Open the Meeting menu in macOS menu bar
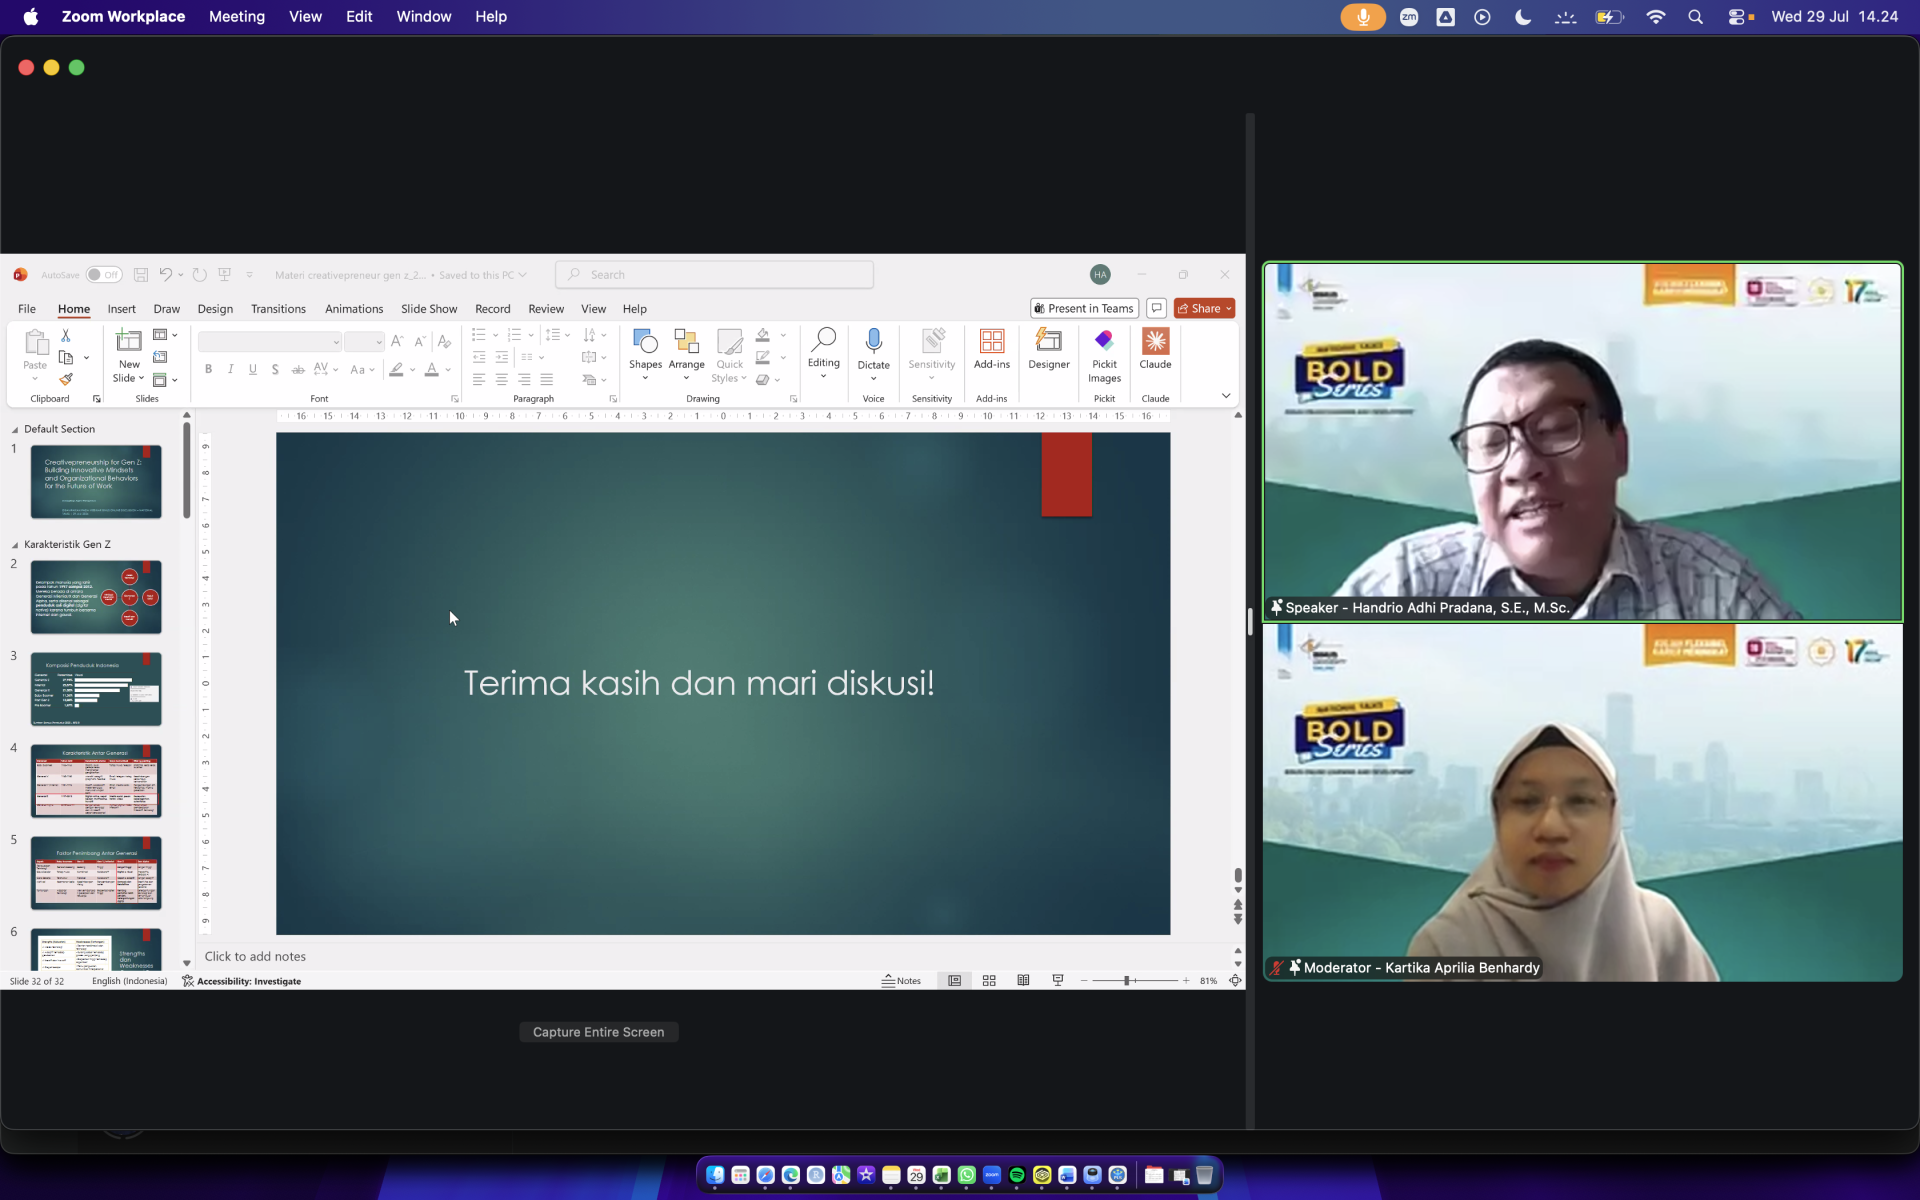The width and height of the screenshot is (1920, 1200). pyautogui.click(x=237, y=17)
